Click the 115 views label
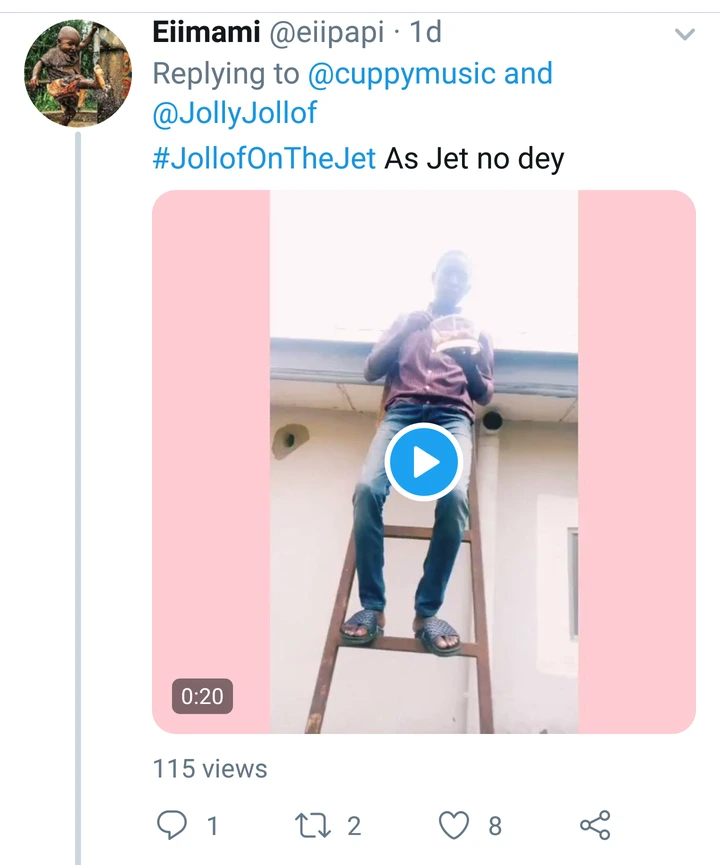The image size is (720, 865). (x=210, y=769)
